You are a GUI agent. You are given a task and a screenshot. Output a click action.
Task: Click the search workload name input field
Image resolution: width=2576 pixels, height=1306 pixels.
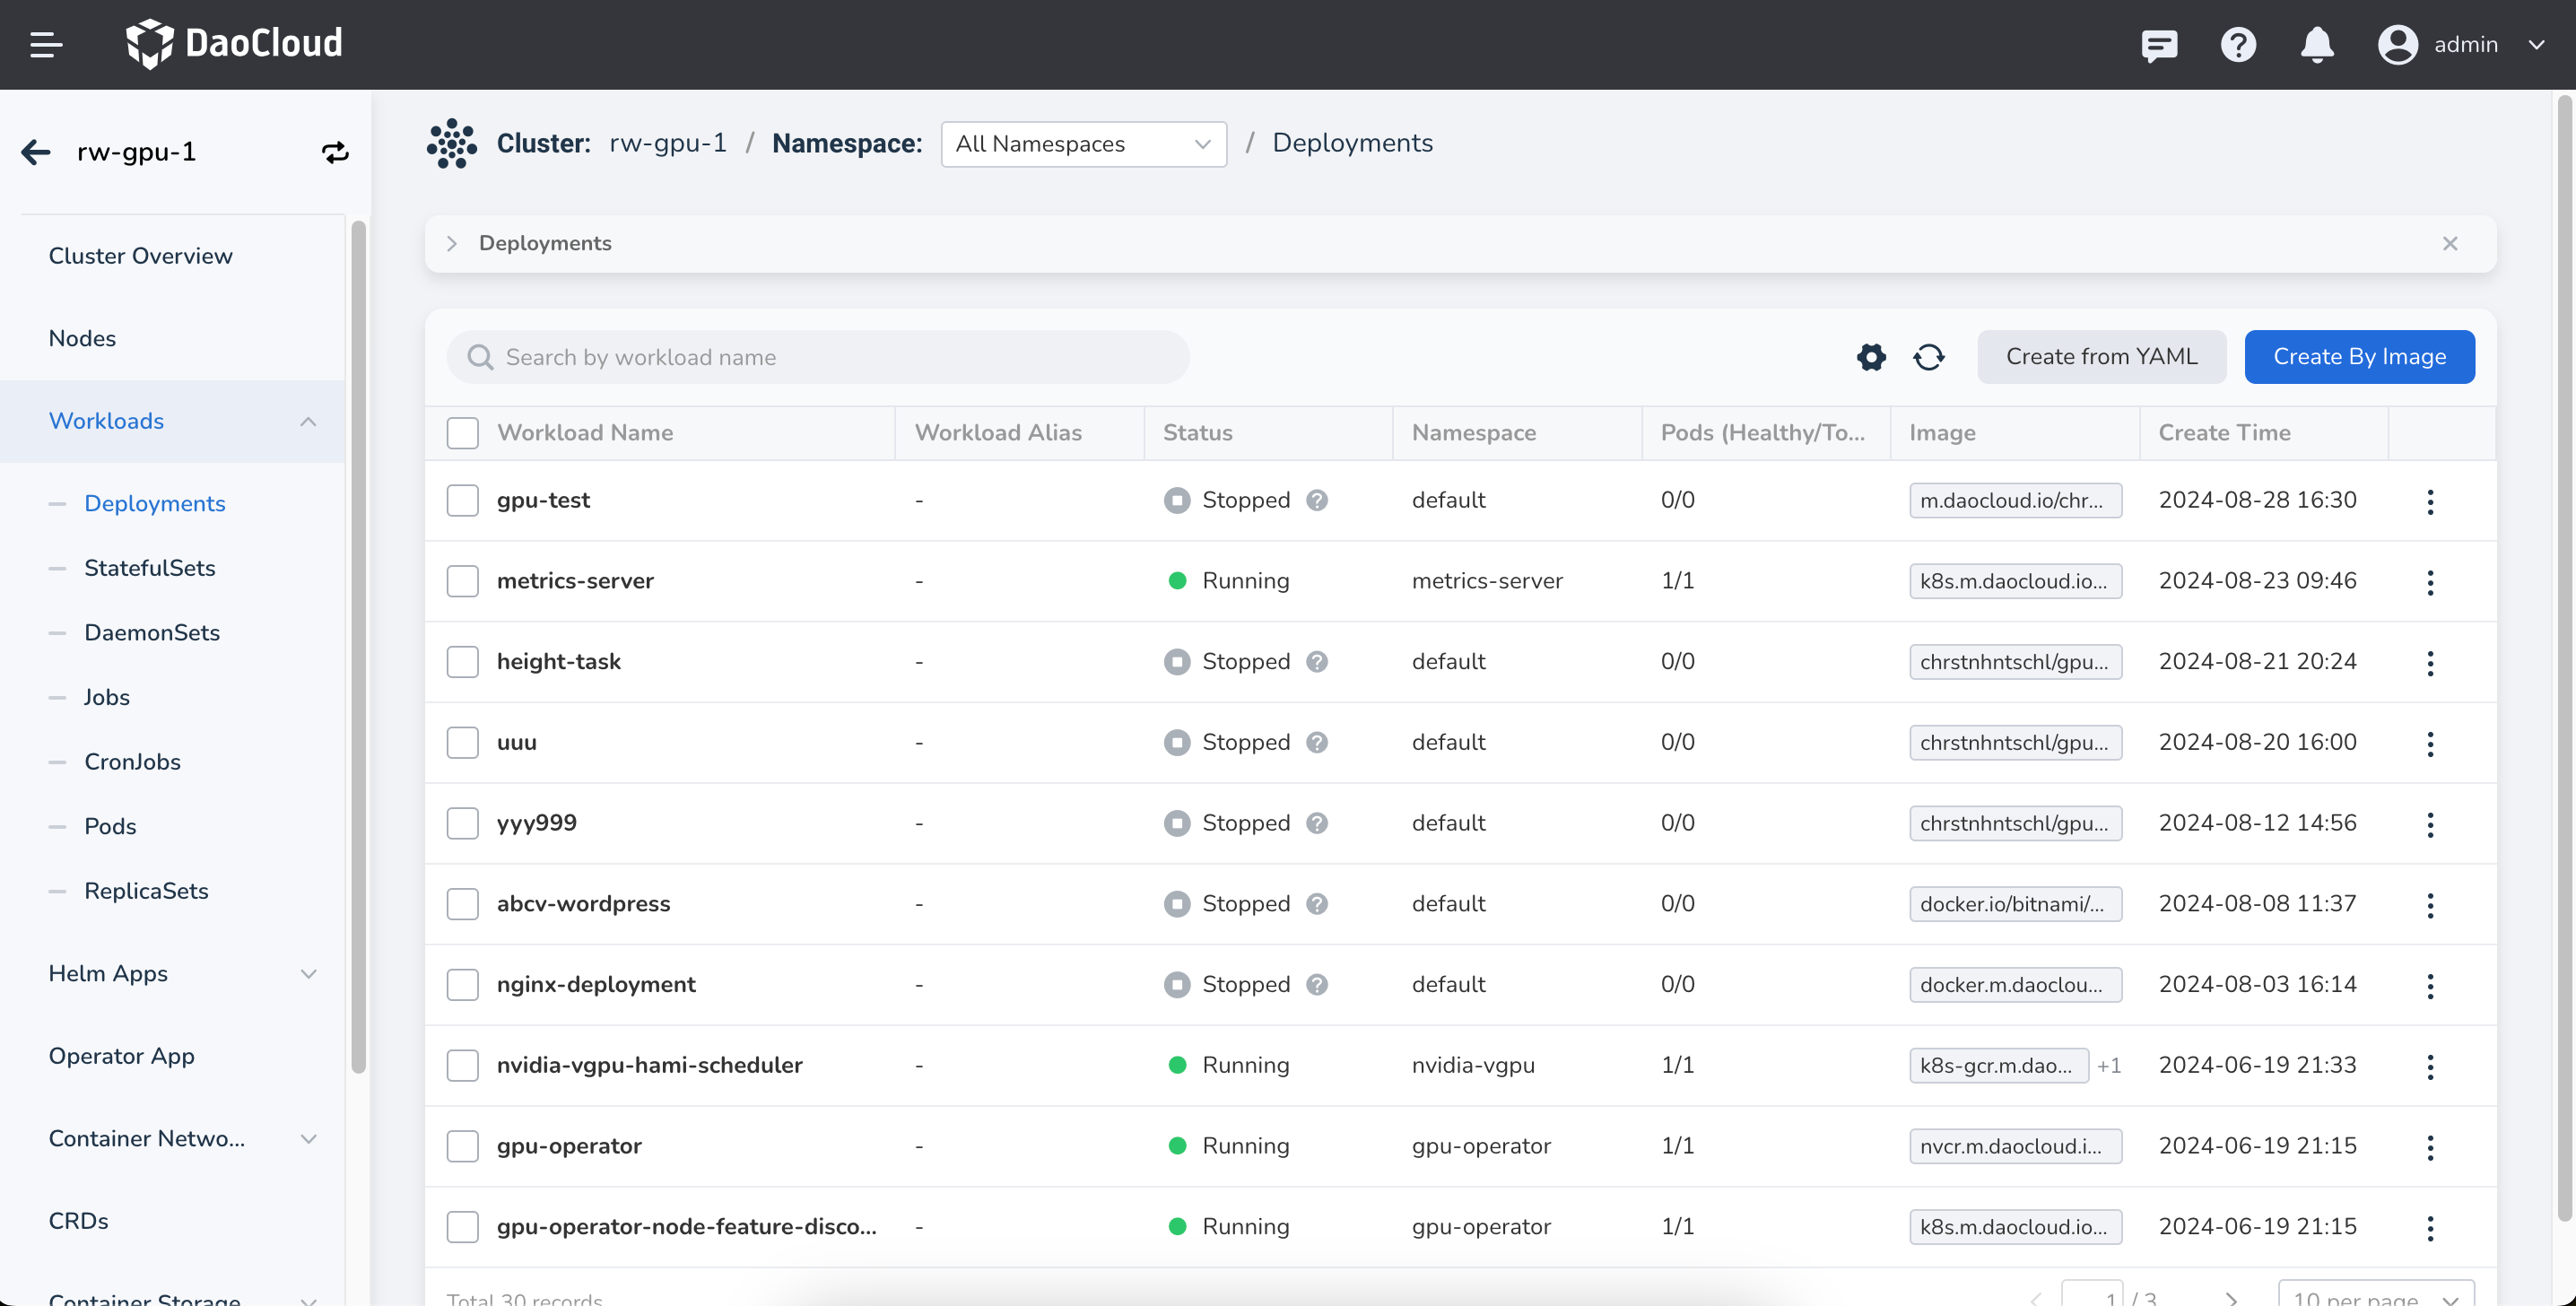point(818,356)
